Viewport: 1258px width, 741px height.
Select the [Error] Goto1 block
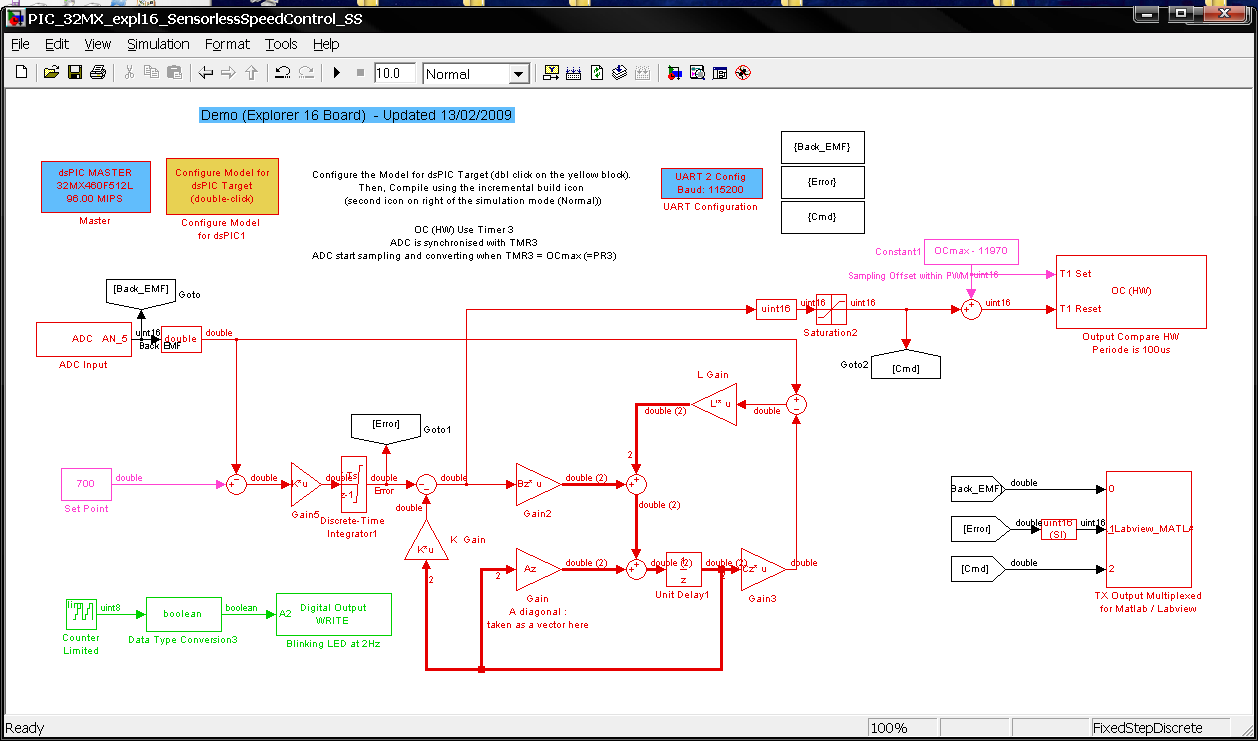(x=385, y=426)
